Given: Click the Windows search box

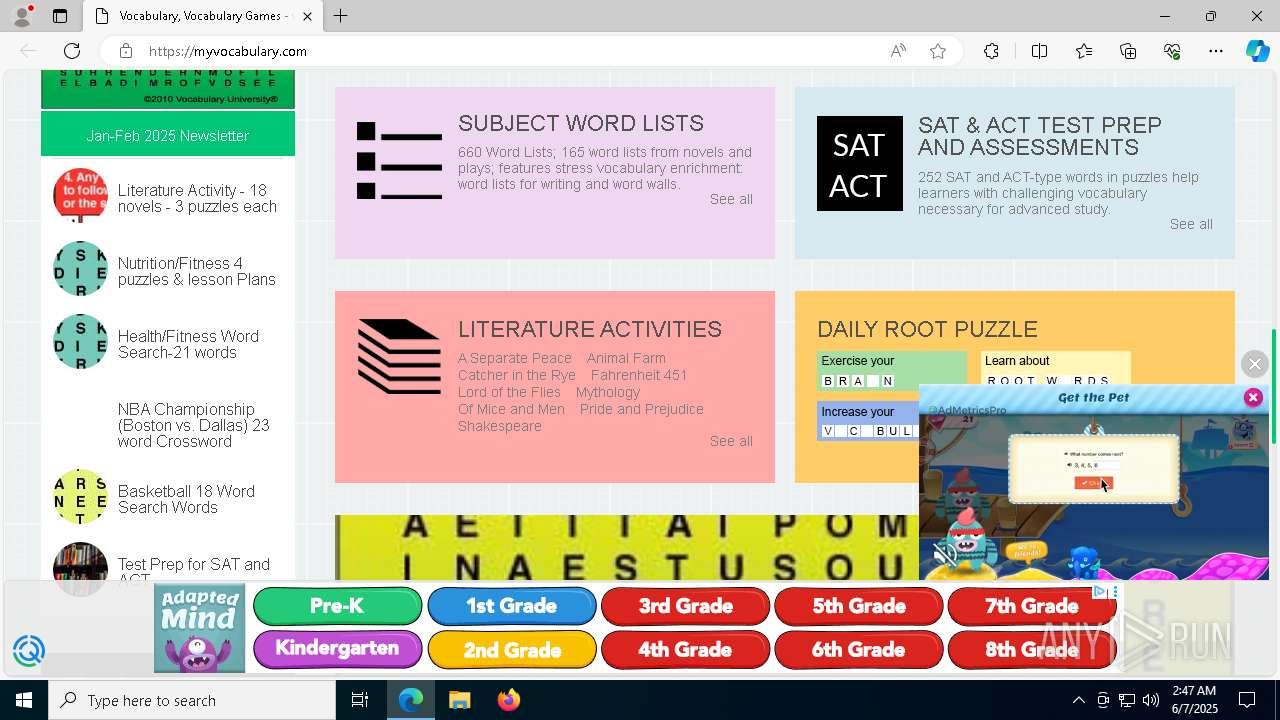Looking at the screenshot, I should coord(192,700).
